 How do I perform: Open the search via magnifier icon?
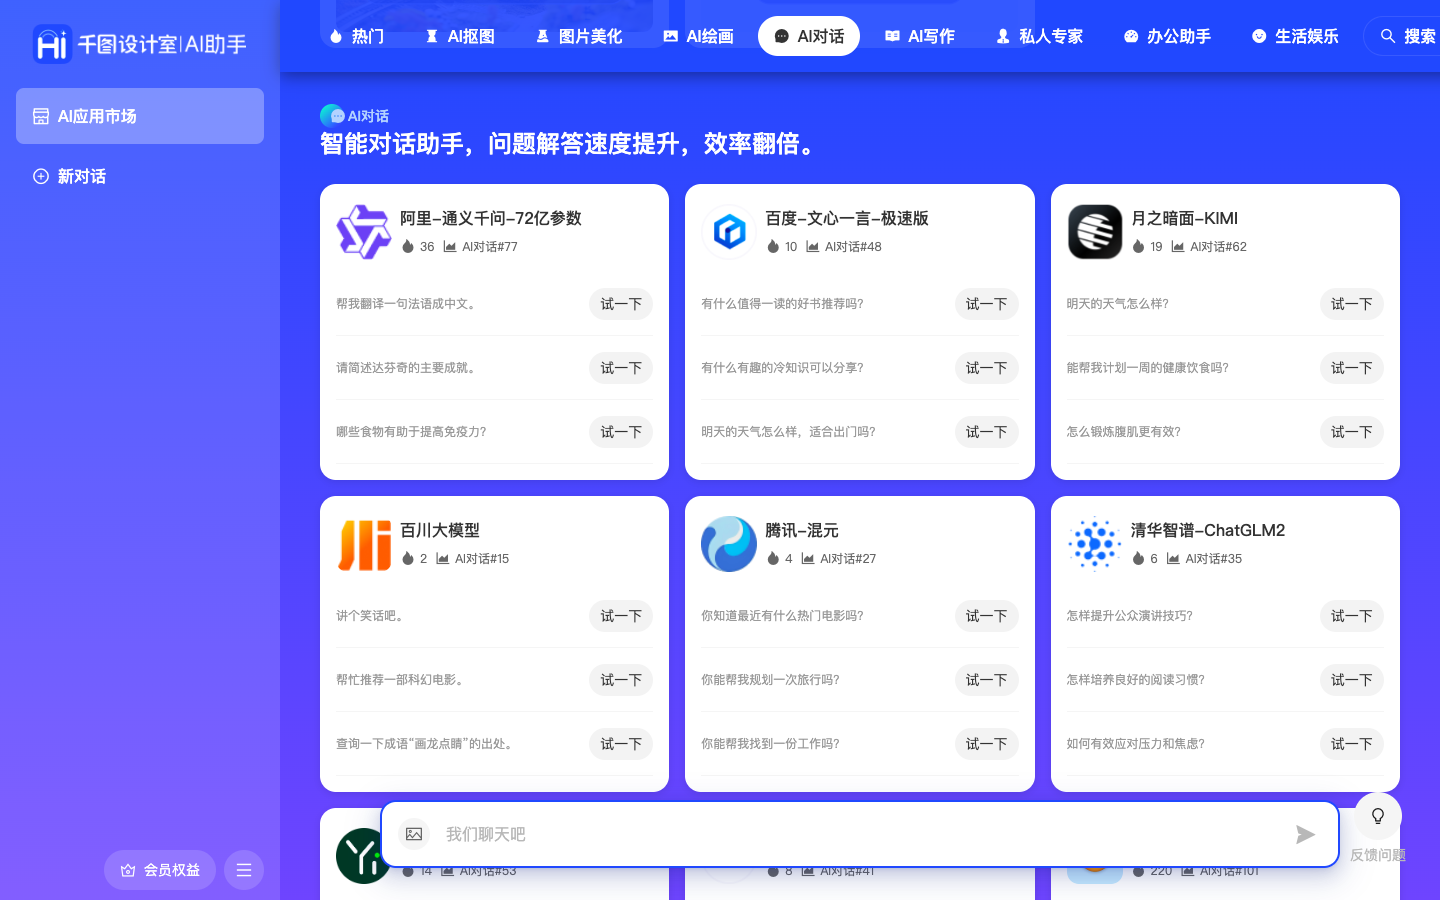point(1388,36)
